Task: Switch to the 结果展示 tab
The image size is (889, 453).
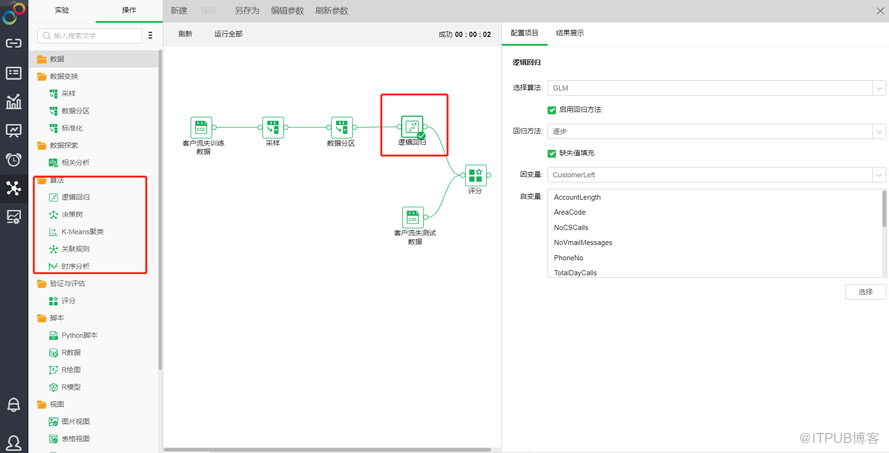Action: pos(570,33)
